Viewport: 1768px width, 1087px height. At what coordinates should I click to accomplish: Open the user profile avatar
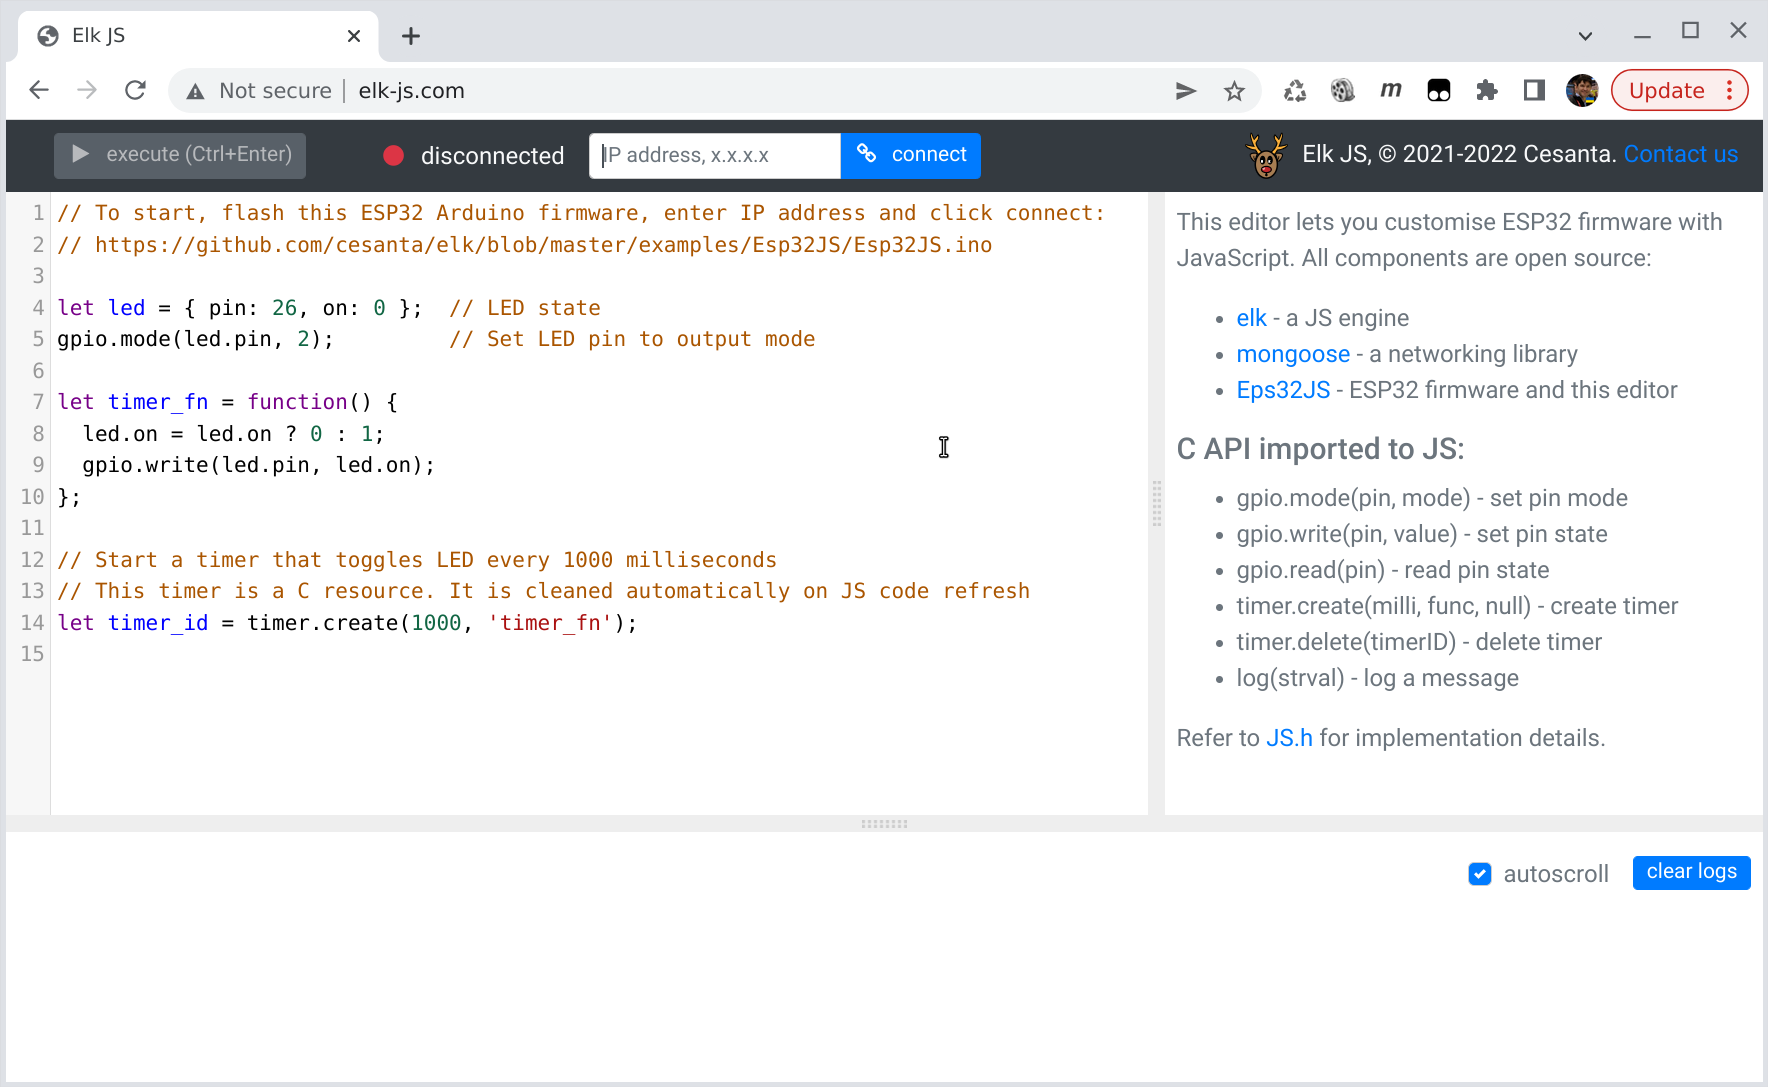(x=1582, y=91)
